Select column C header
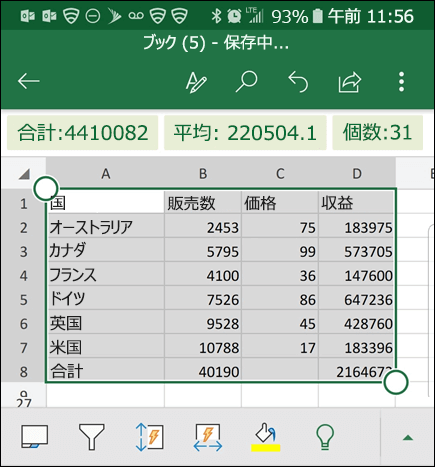The height and width of the screenshot is (467, 435). point(280,174)
